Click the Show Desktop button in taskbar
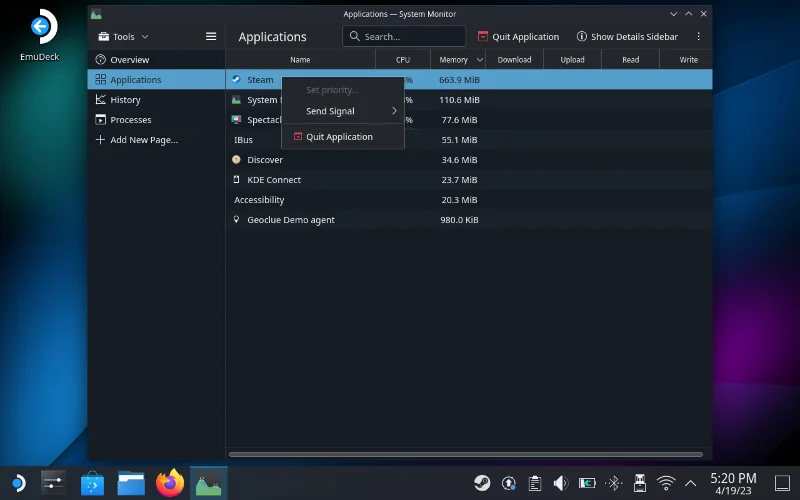 [x=782, y=483]
